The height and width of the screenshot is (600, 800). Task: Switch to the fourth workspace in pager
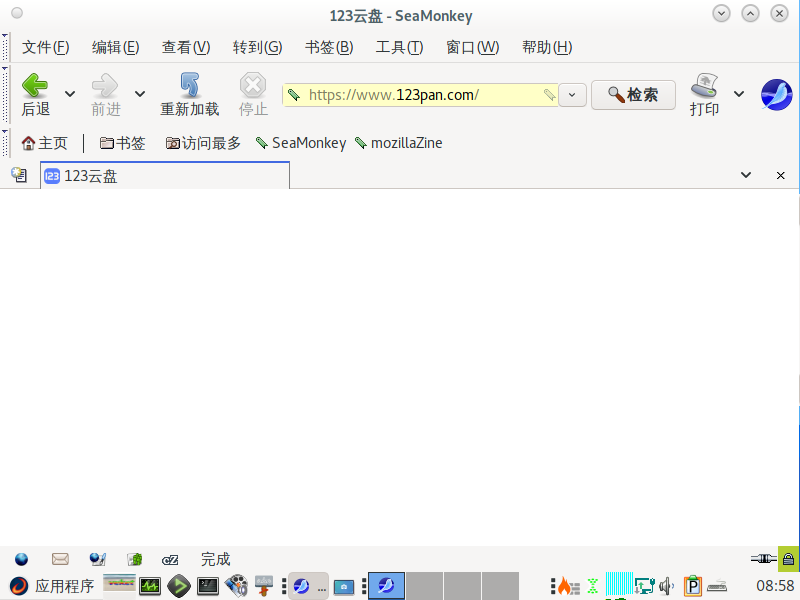[x=501, y=586]
